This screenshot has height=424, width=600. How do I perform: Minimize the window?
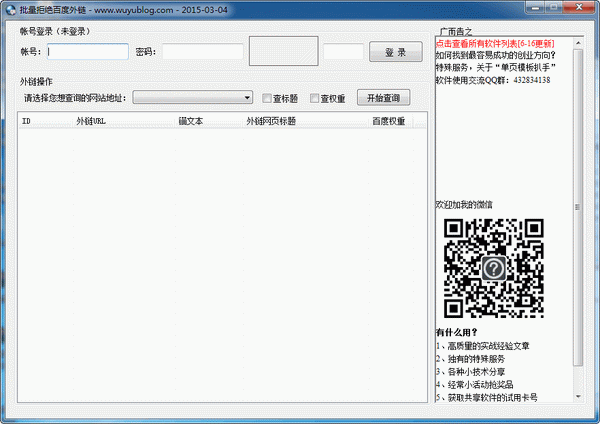(535, 7)
